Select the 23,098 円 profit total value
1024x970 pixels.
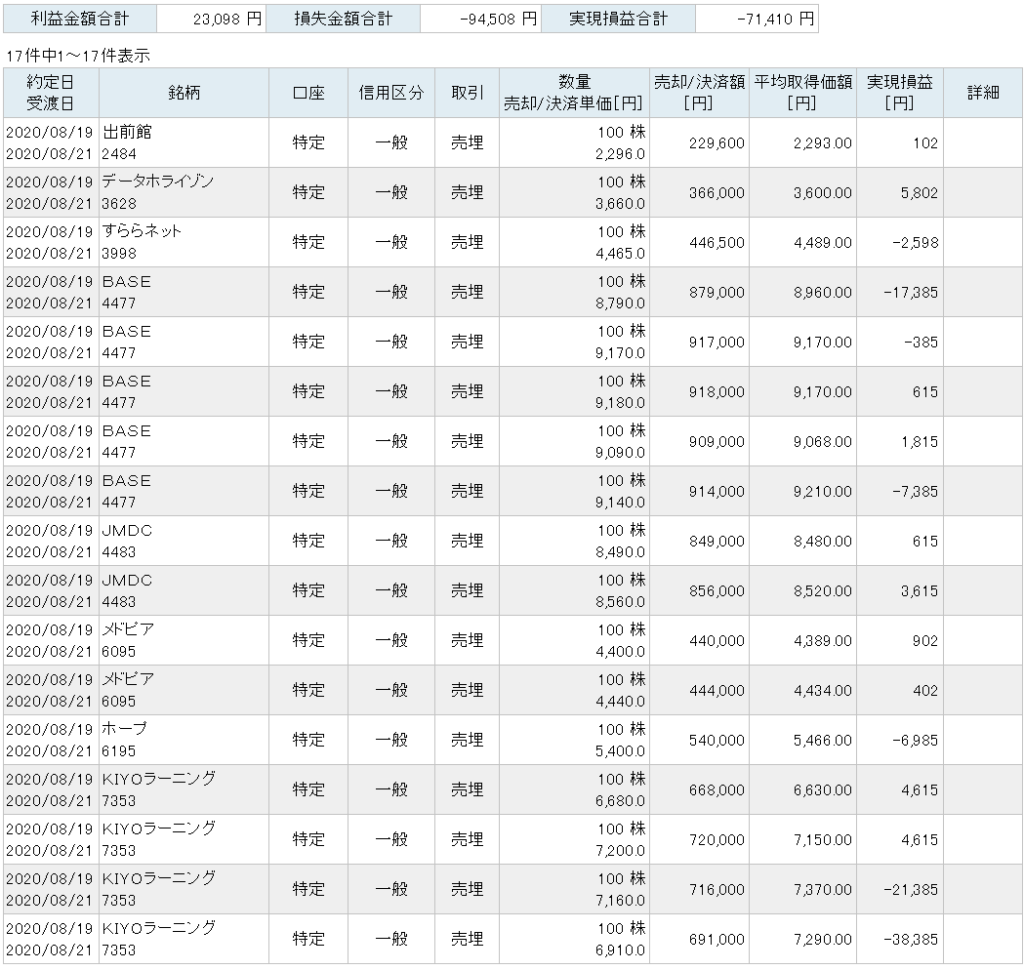click(x=227, y=20)
